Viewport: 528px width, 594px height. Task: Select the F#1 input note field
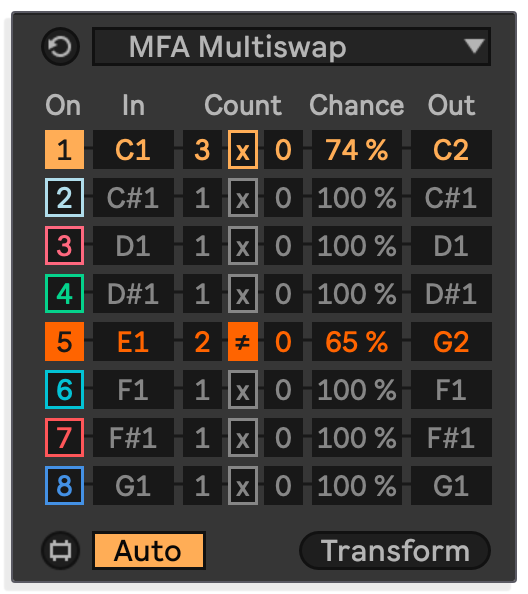[x=133, y=438]
